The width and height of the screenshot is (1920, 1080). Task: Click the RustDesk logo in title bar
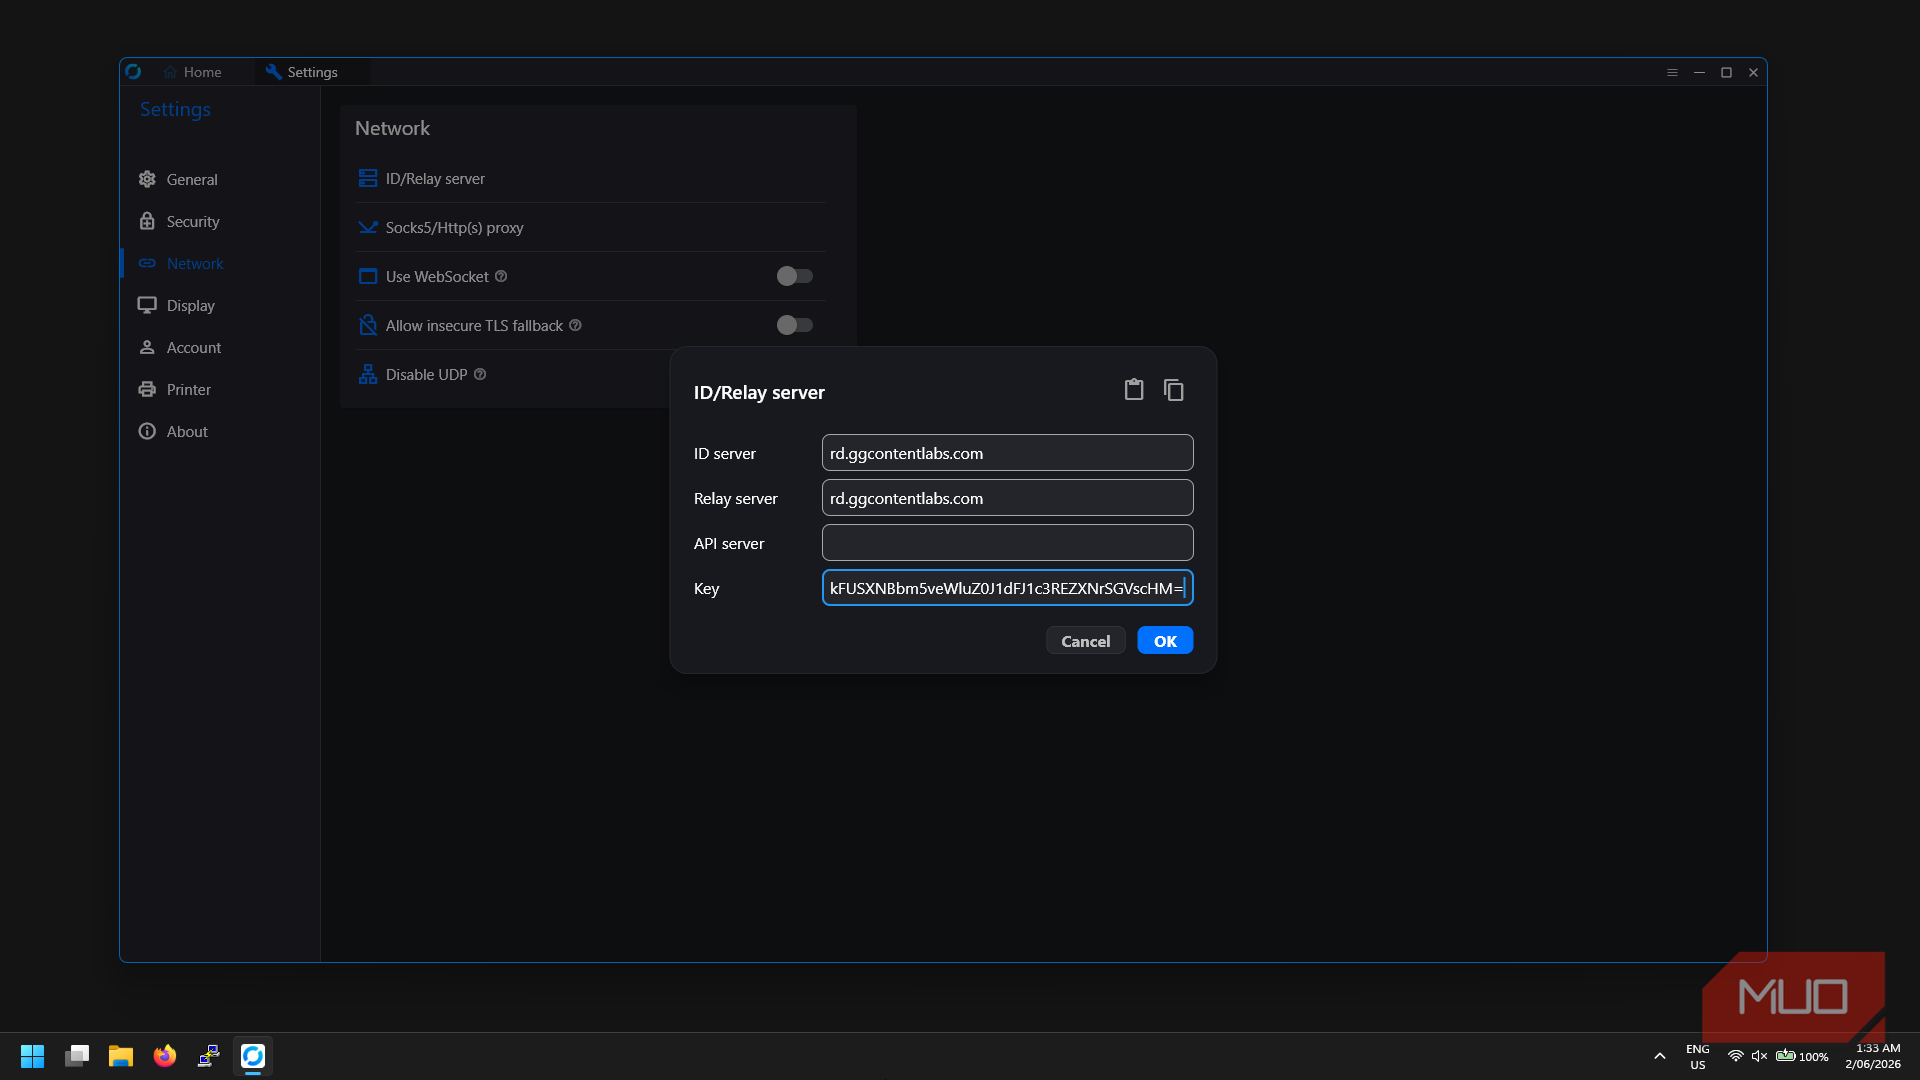pyautogui.click(x=133, y=72)
